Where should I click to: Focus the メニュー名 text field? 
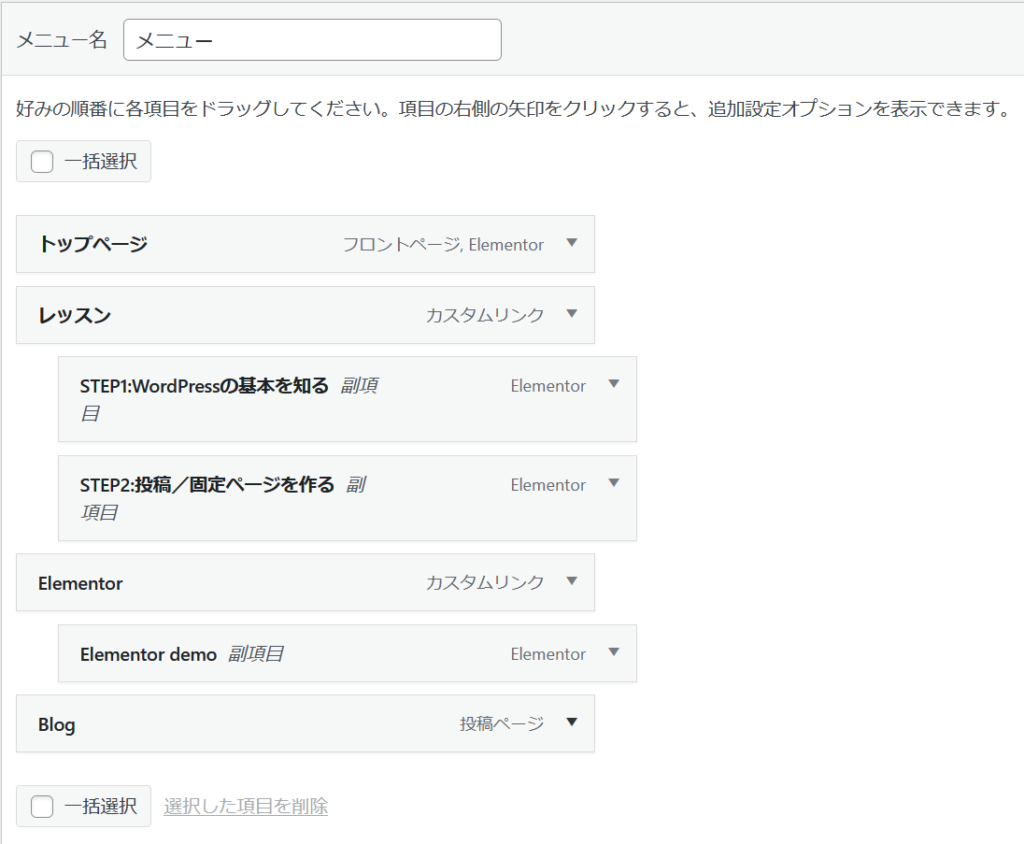312,40
